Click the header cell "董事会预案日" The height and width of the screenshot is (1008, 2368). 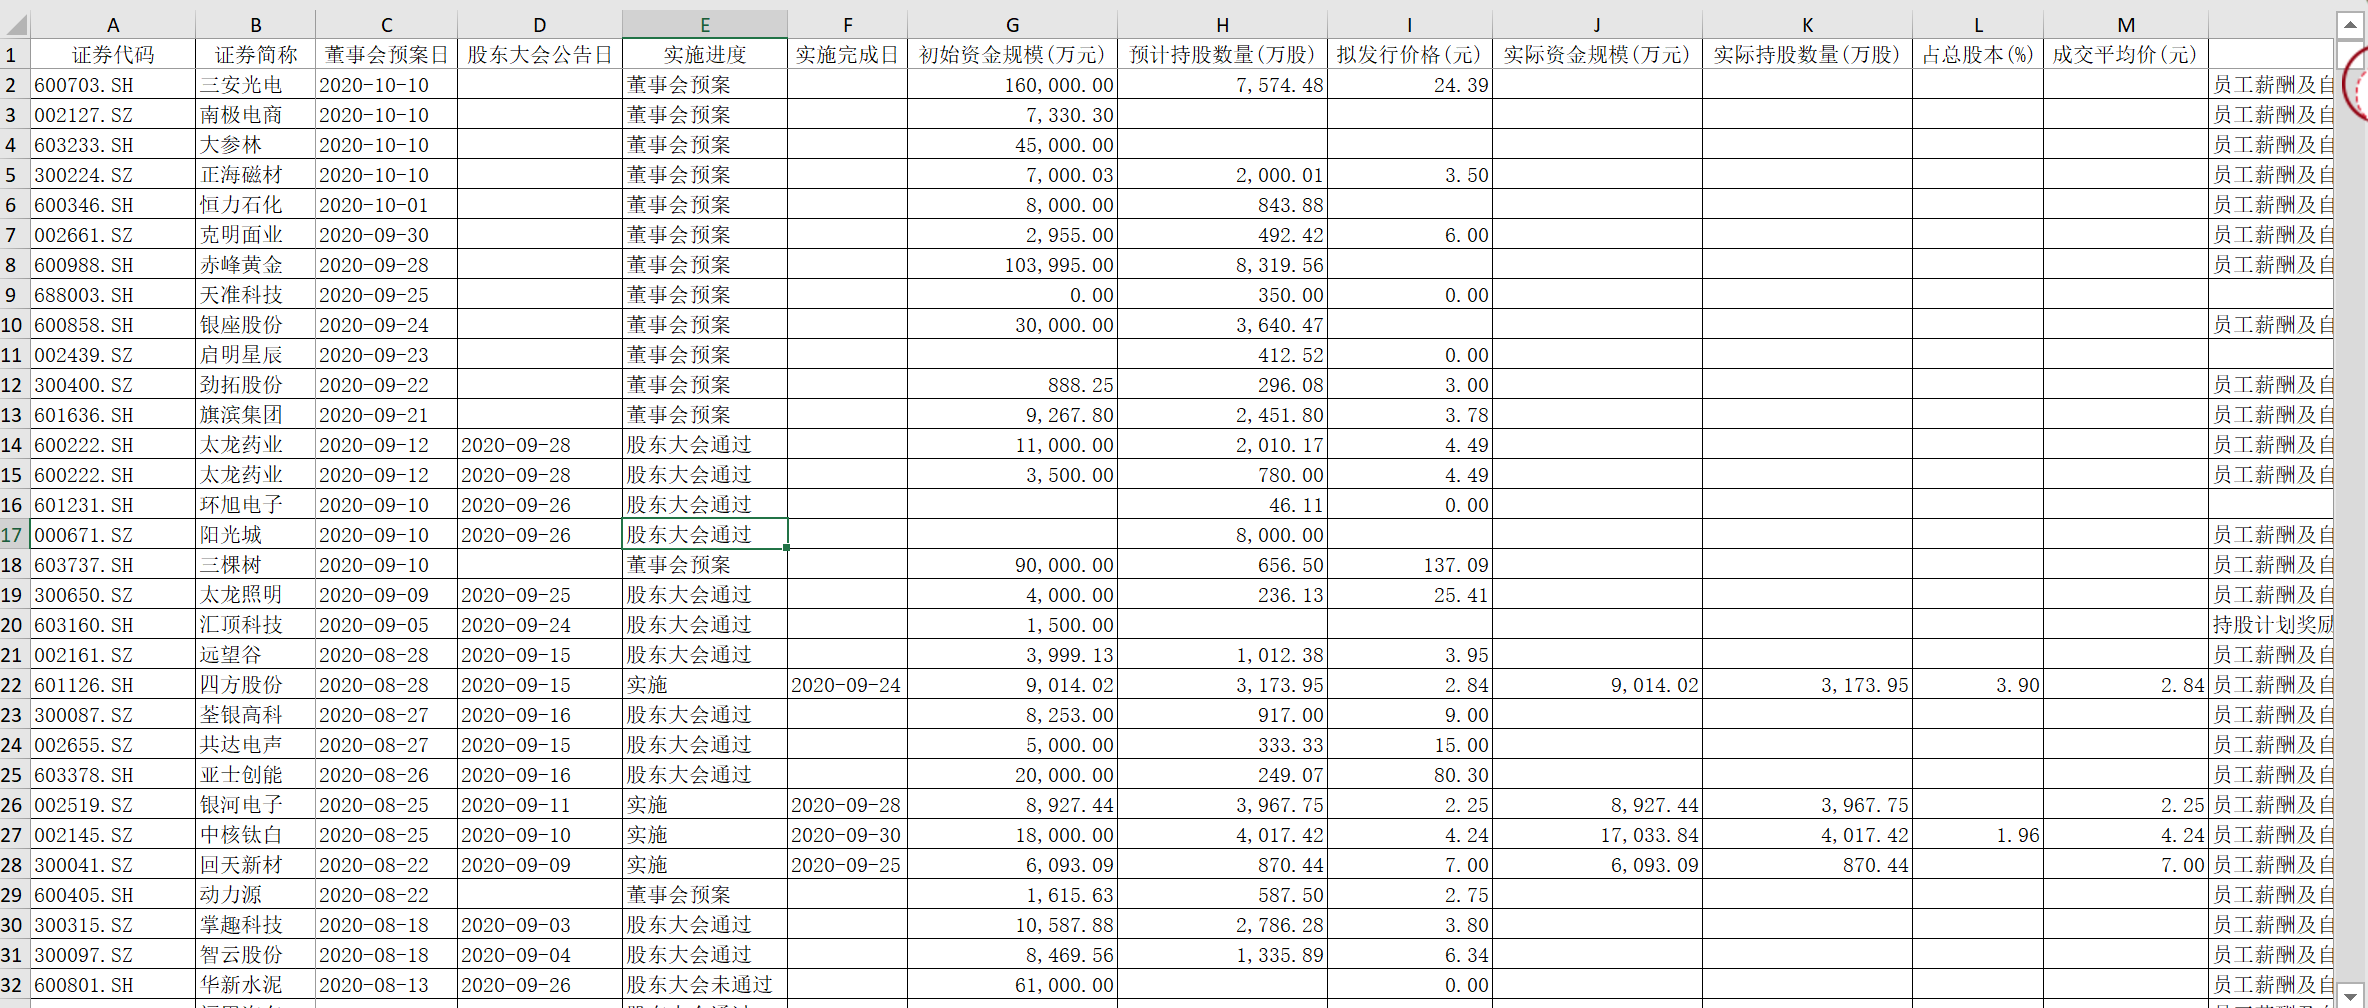387,54
